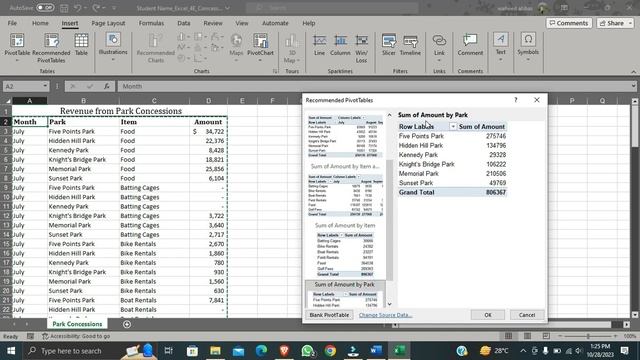Insert a Line sparkline

[x=319, y=45]
